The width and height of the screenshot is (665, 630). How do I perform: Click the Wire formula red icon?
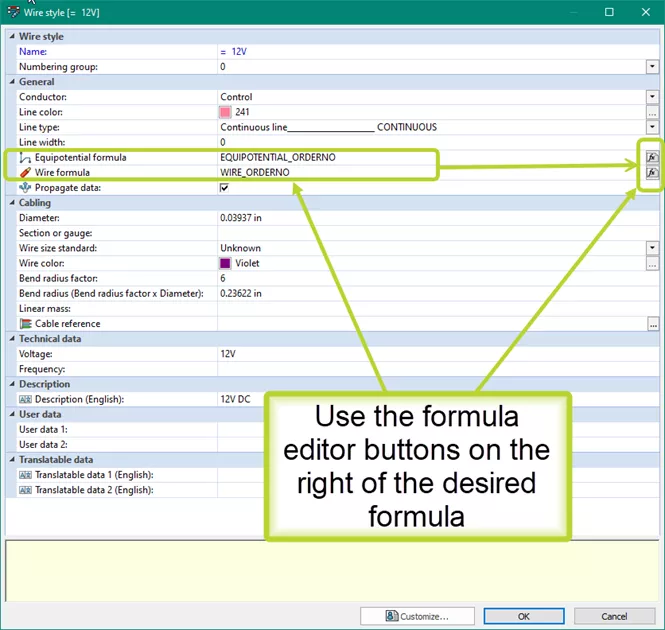[x=25, y=173]
